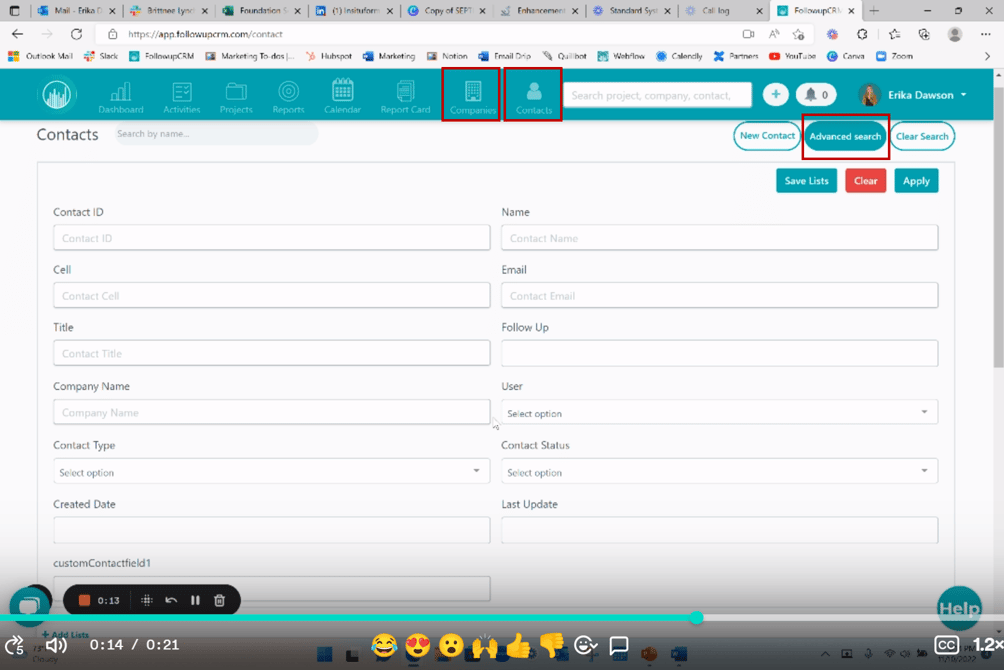
Task: Click the plus button to add new item
Action: point(776,94)
